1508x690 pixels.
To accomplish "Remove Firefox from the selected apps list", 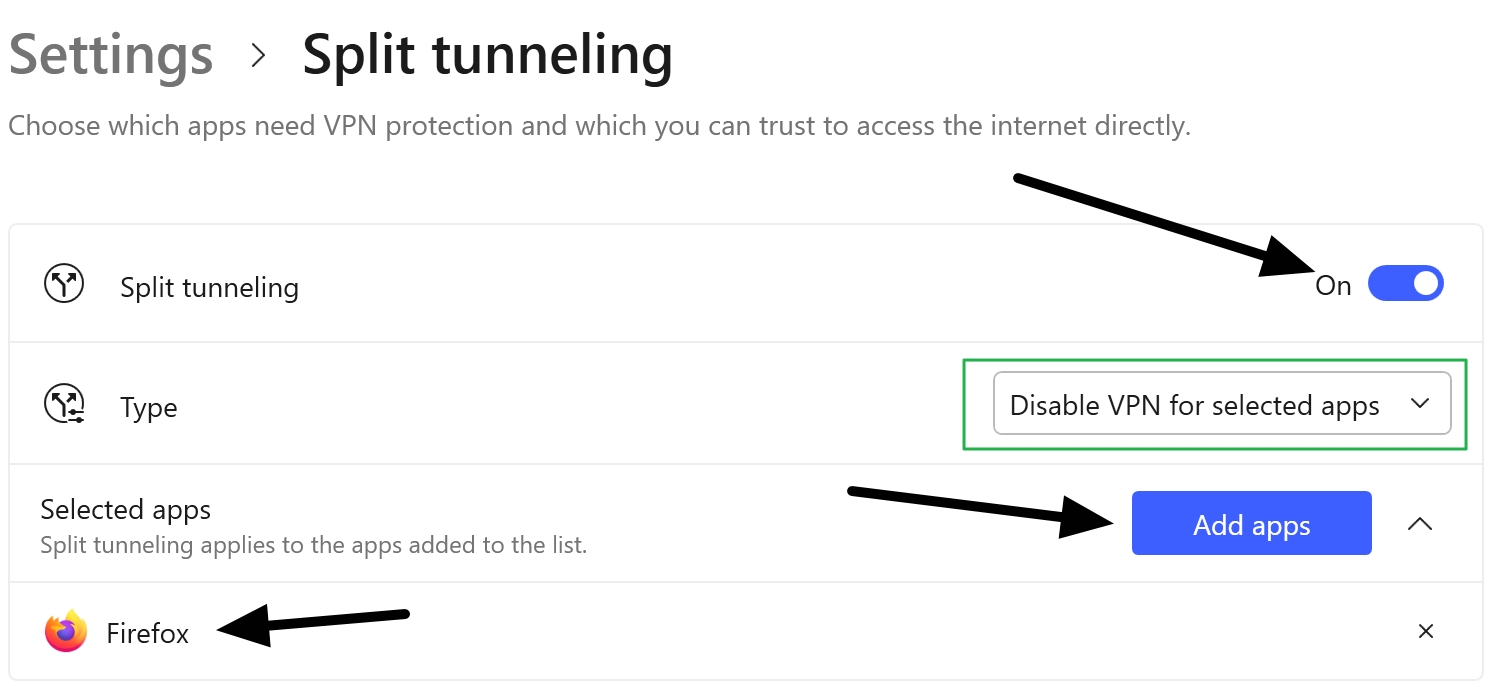I will pyautogui.click(x=1426, y=631).
